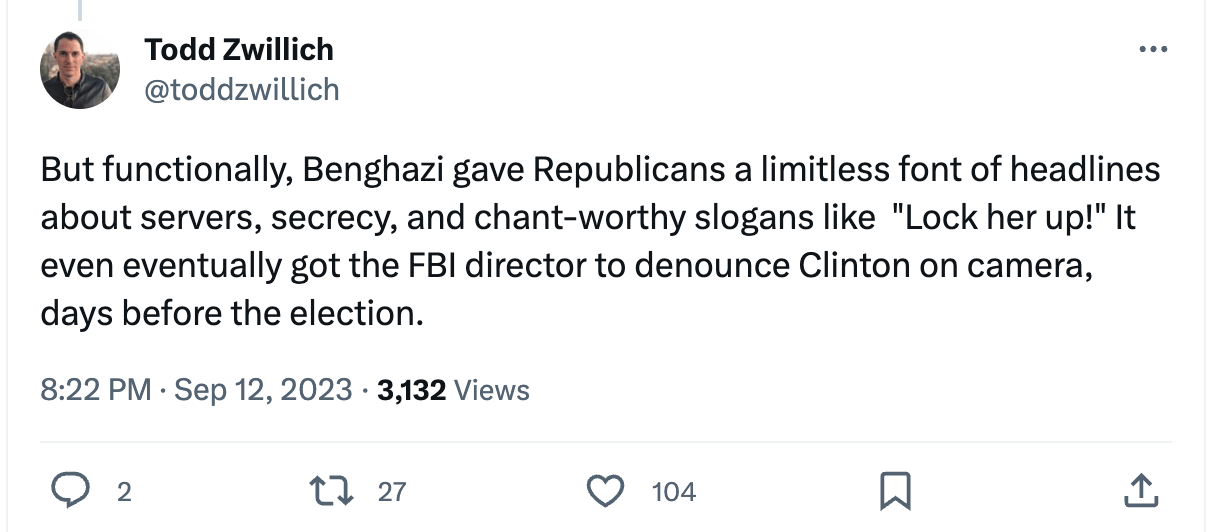Click Todd Zwillich's profile avatar photo
The height and width of the screenshot is (532, 1214).
click(x=80, y=69)
